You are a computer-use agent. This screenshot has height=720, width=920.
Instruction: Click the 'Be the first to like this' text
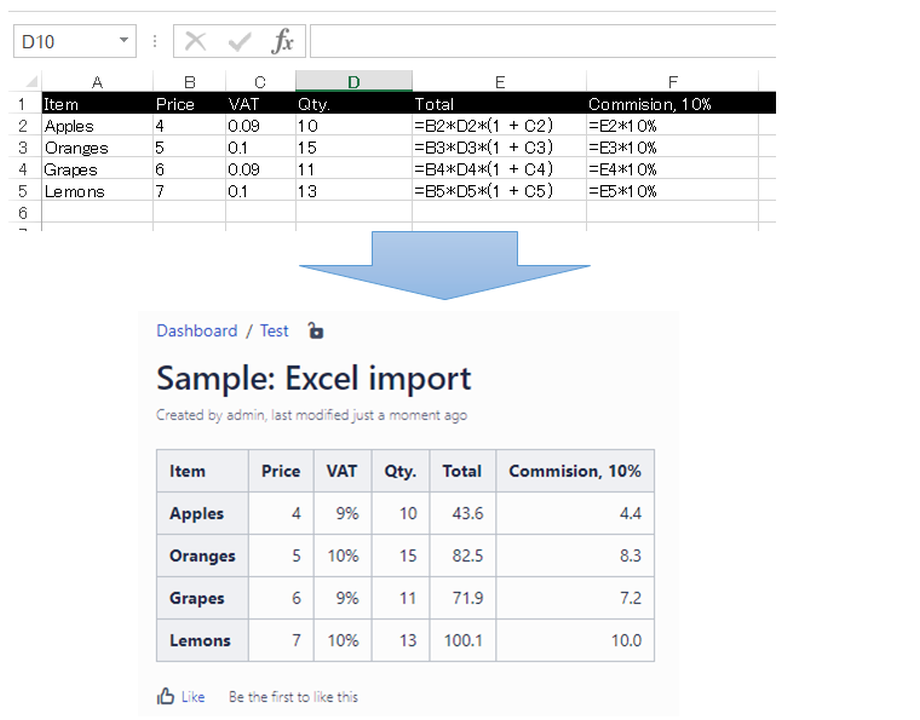pos(293,697)
